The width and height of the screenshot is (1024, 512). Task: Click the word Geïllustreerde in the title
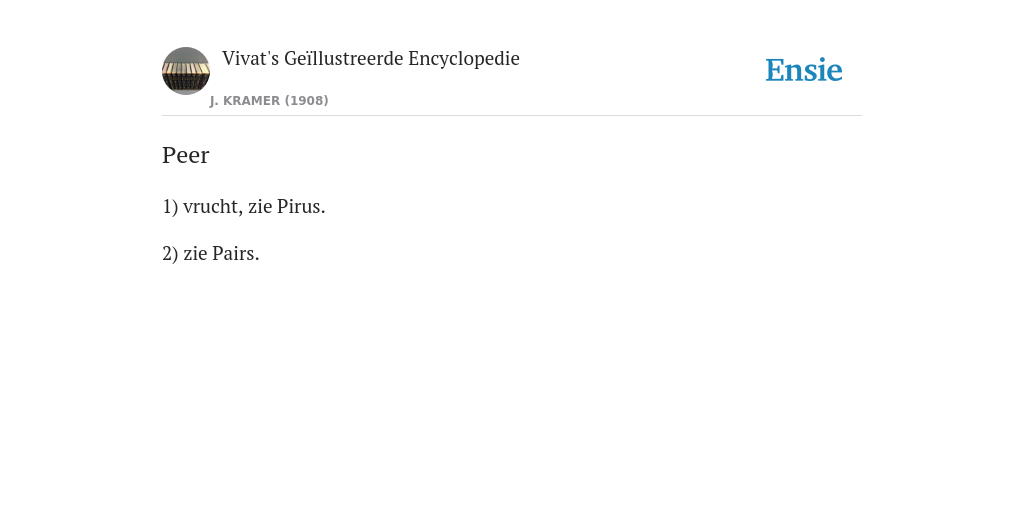[x=344, y=58]
